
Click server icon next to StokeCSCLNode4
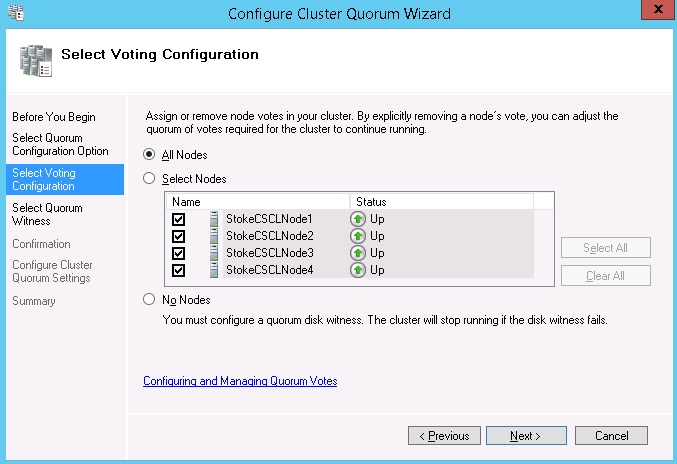[x=214, y=270]
